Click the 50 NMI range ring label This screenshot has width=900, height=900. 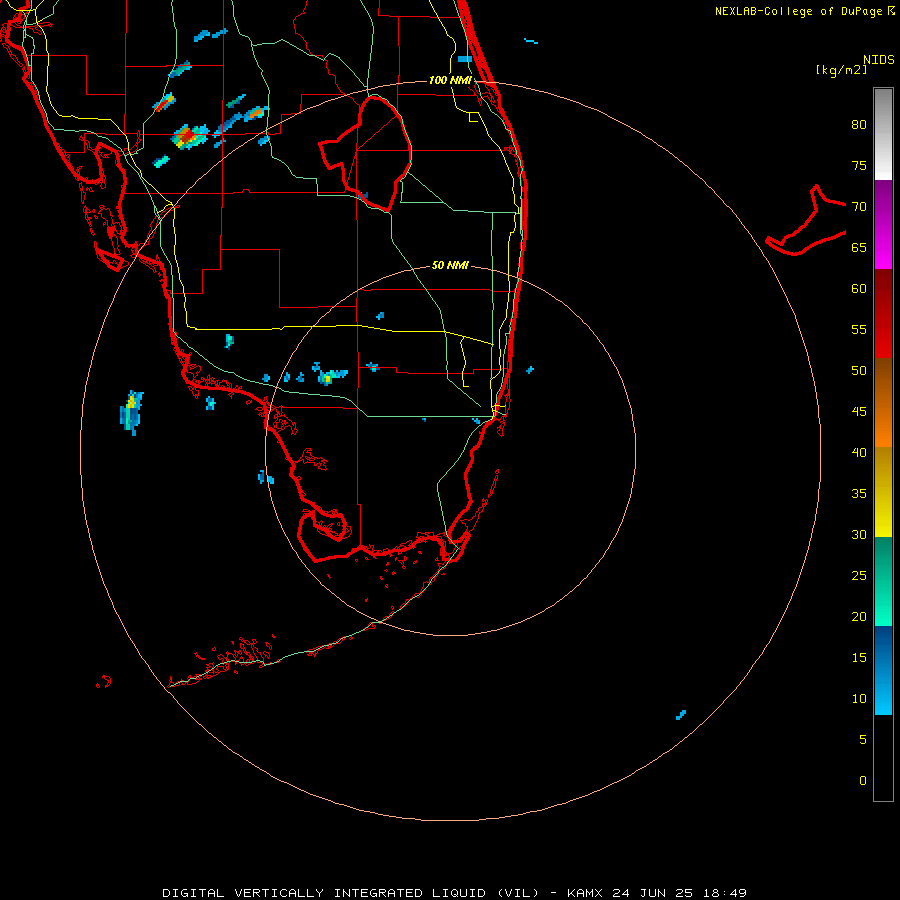click(x=450, y=265)
